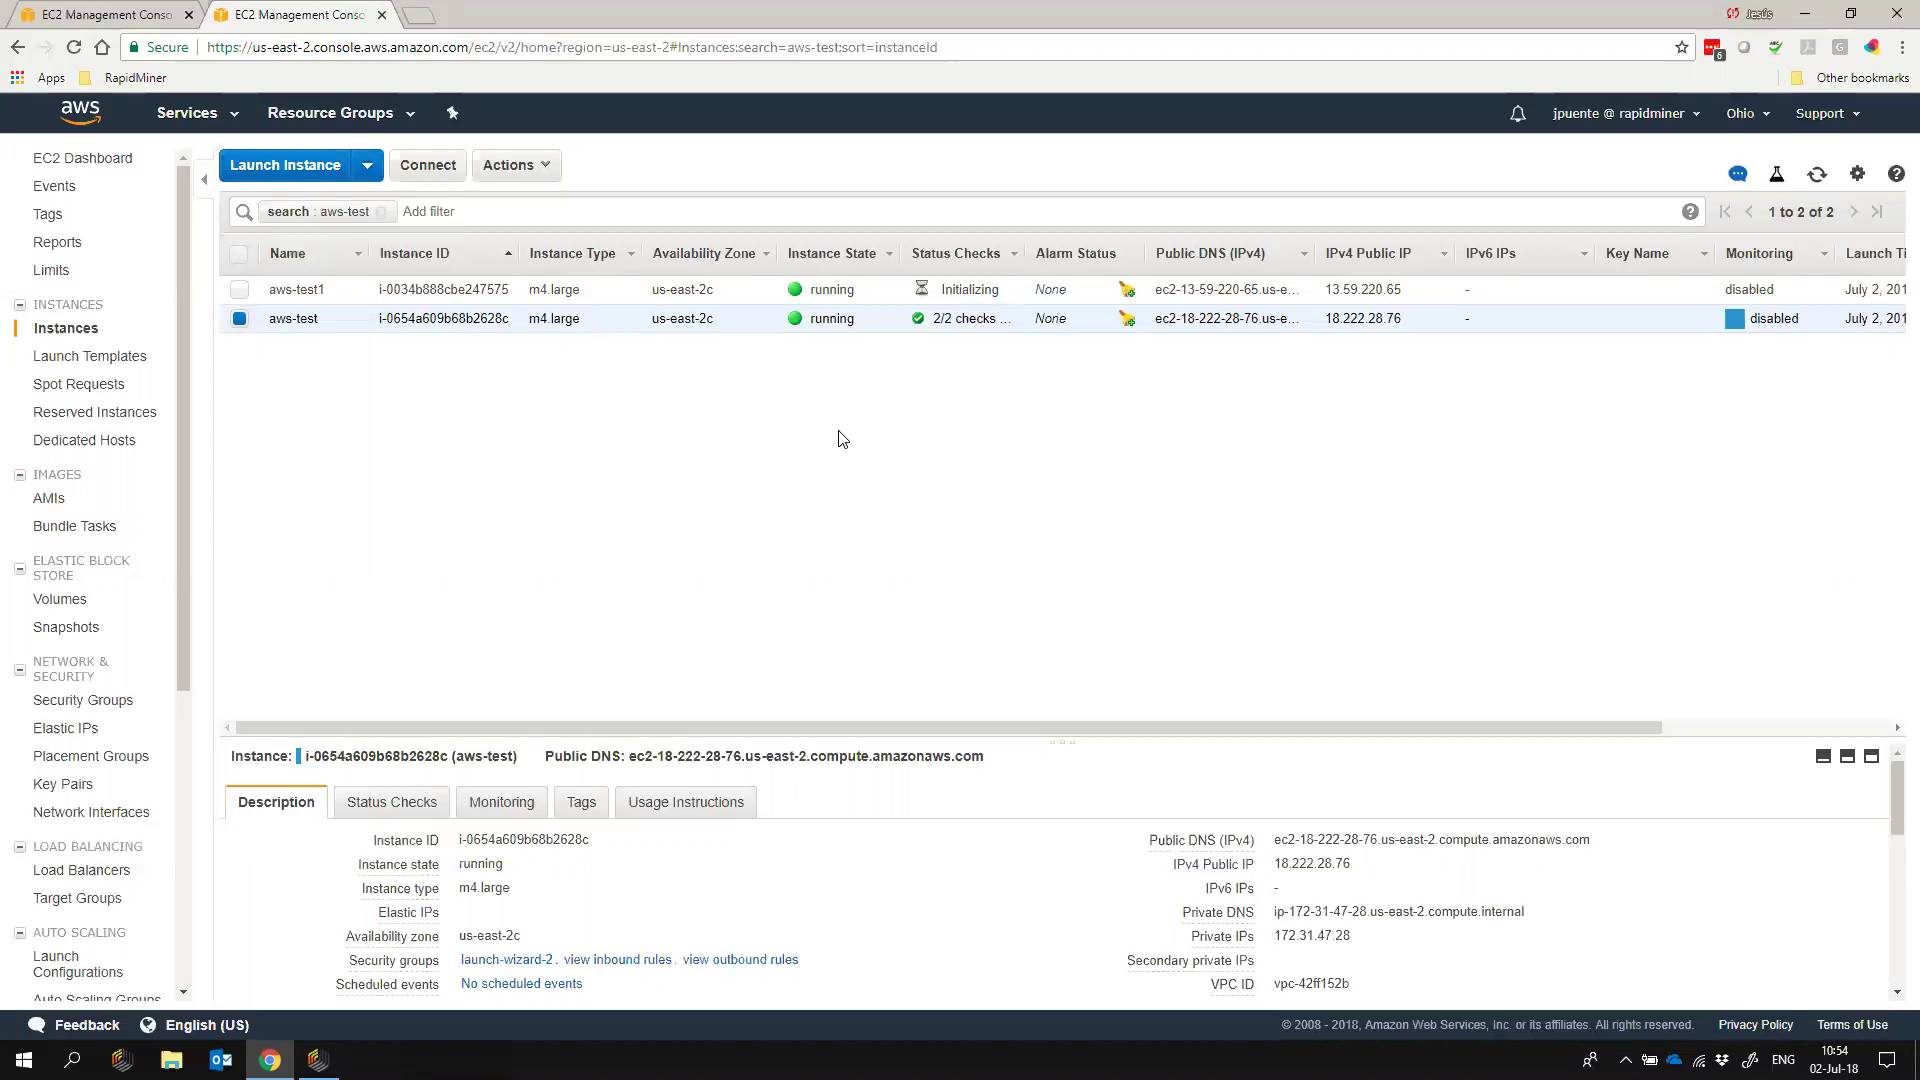Click alarm icon for aws-test1 row
The image size is (1920, 1080).
[x=1127, y=290]
